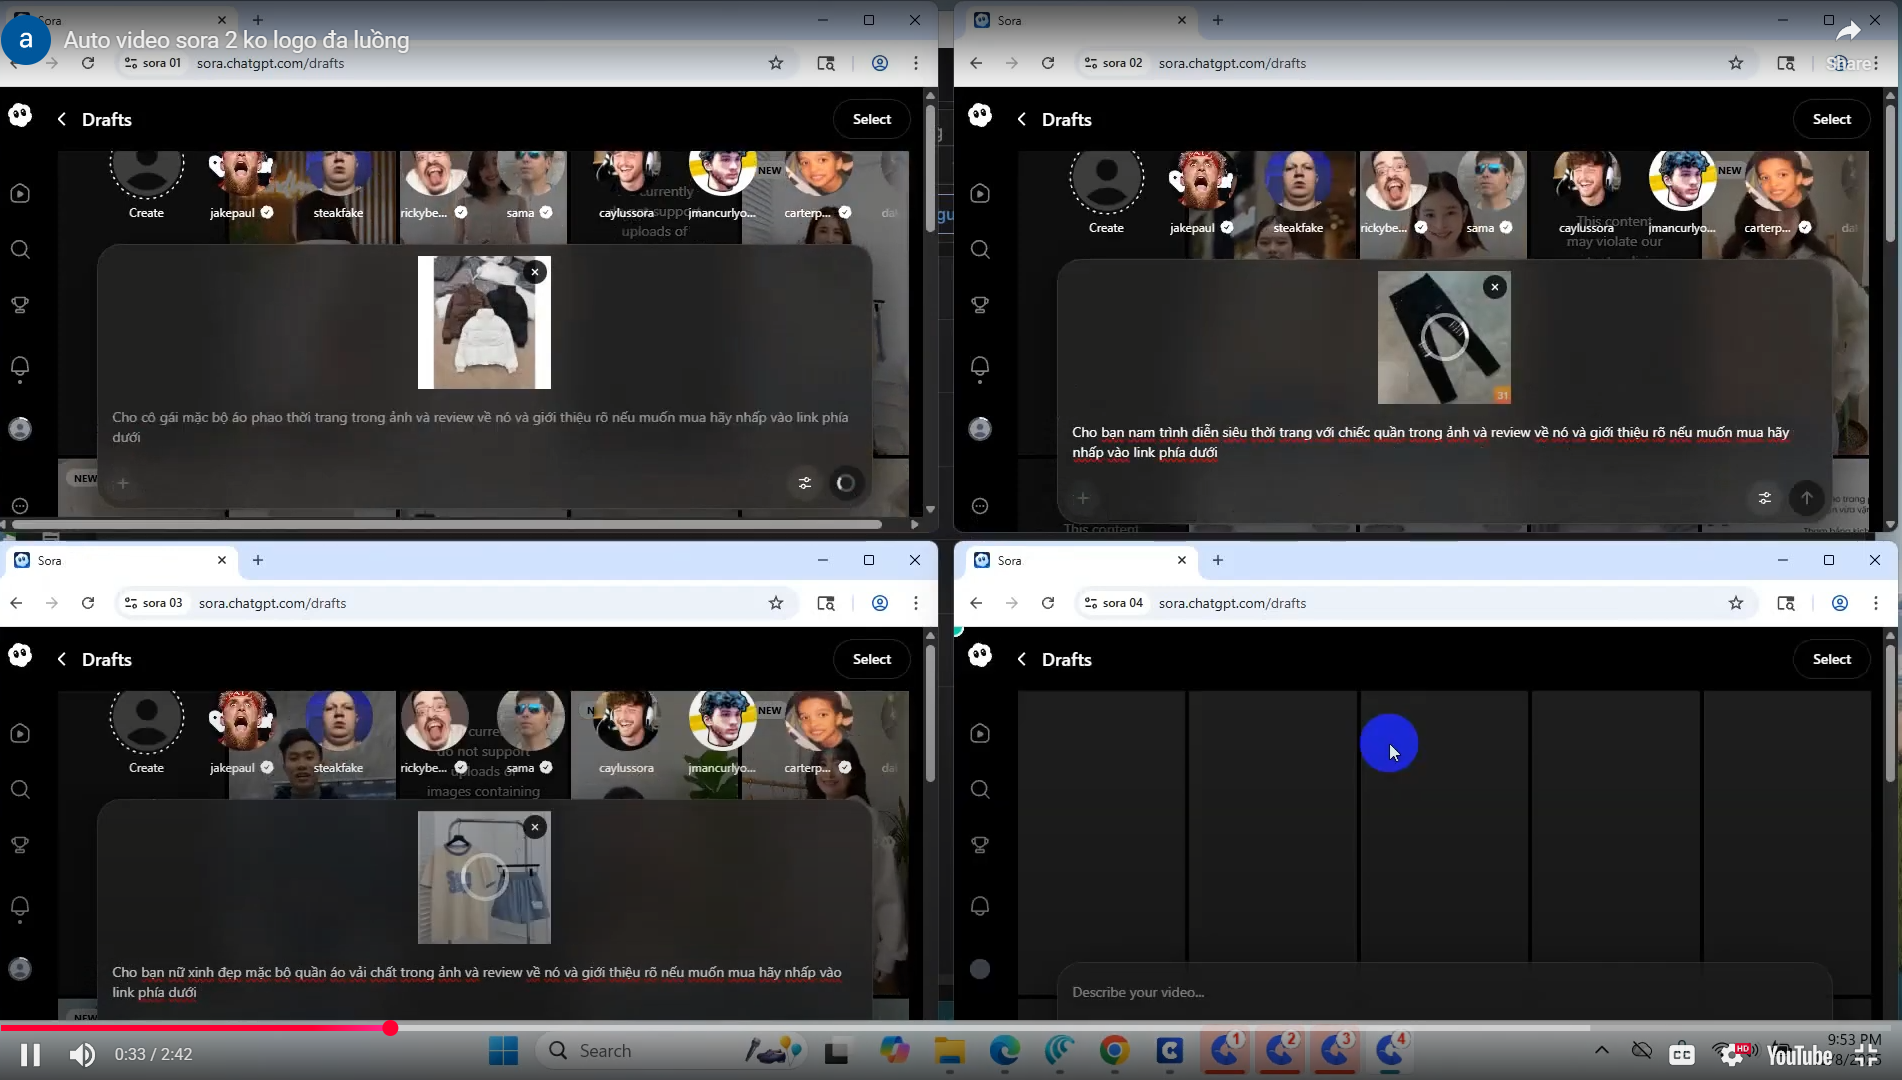
Task: Pause the YouTube video playback
Action: pyautogui.click(x=30, y=1054)
